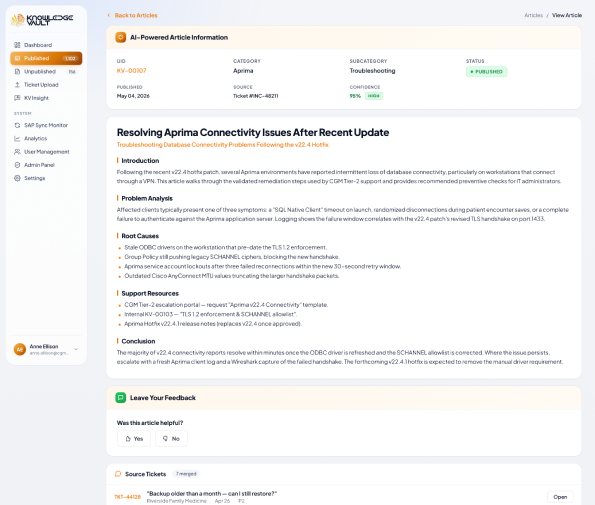Open User Management

click(x=46, y=152)
